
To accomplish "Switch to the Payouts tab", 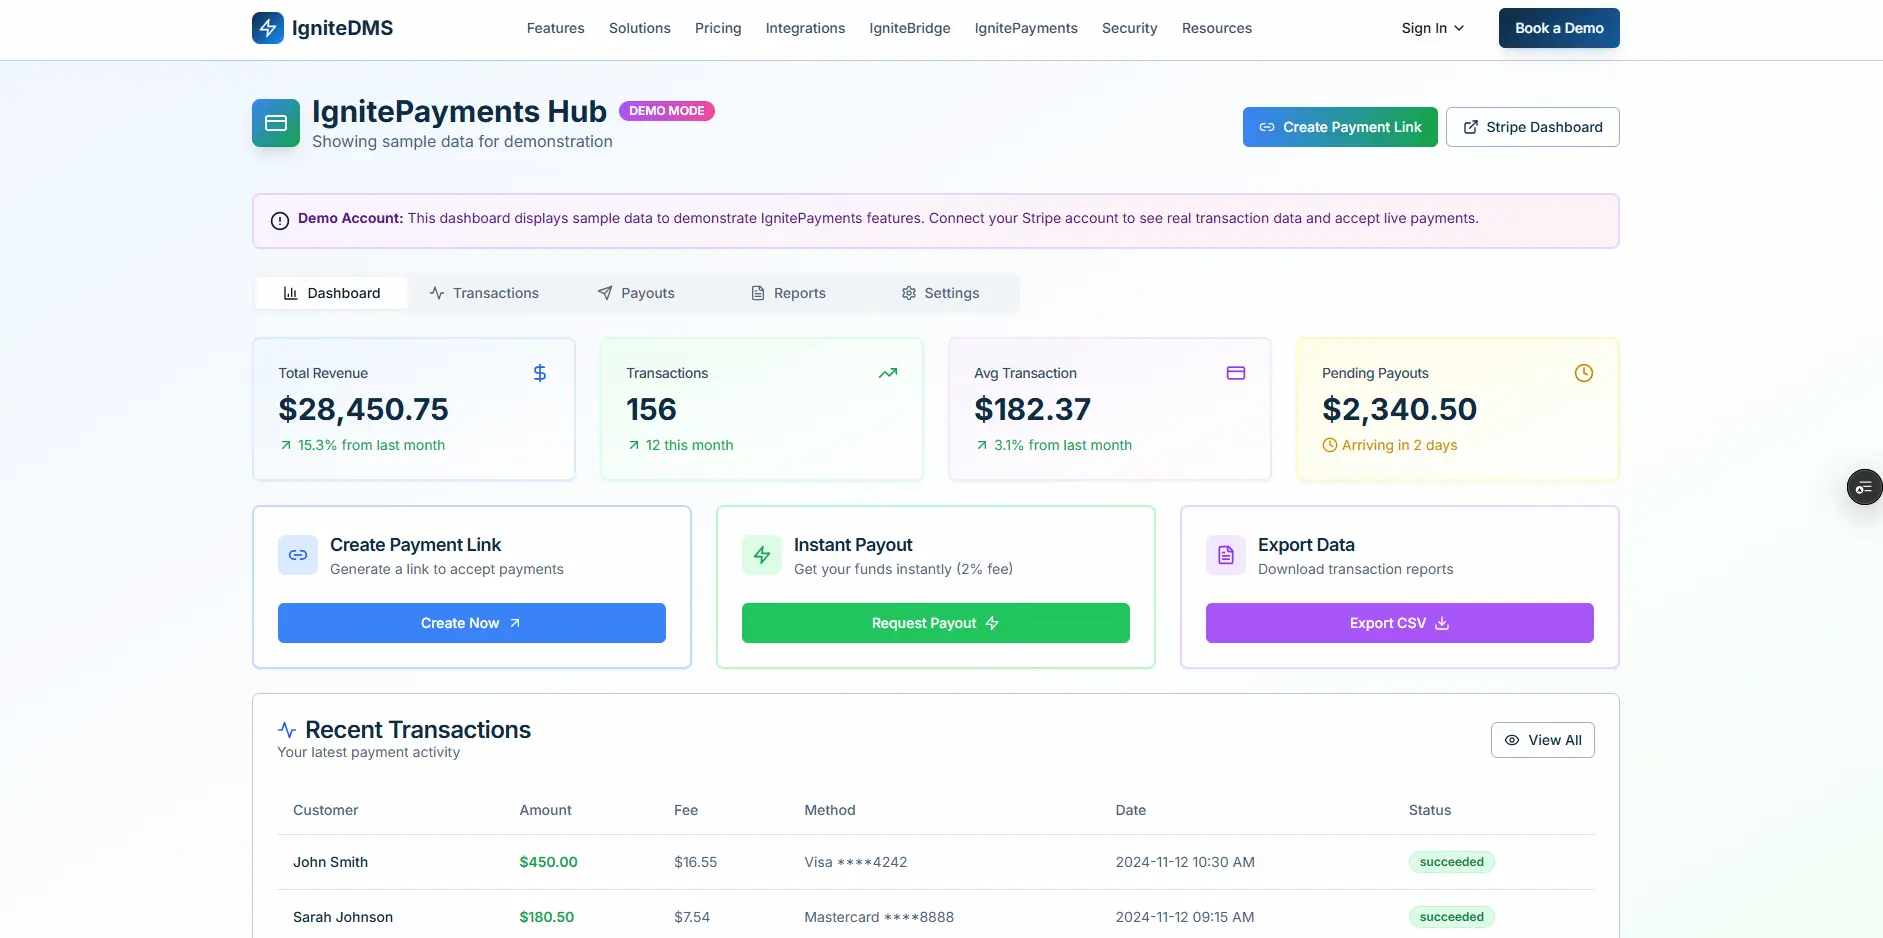I will click(637, 293).
